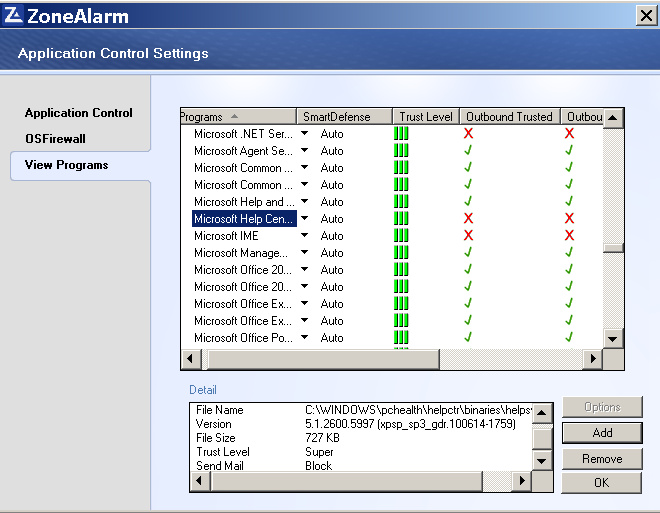This screenshot has height=513, width=660.
Task: Open SmartDefense dropdown for Microsoft Manage...
Action: tap(304, 252)
